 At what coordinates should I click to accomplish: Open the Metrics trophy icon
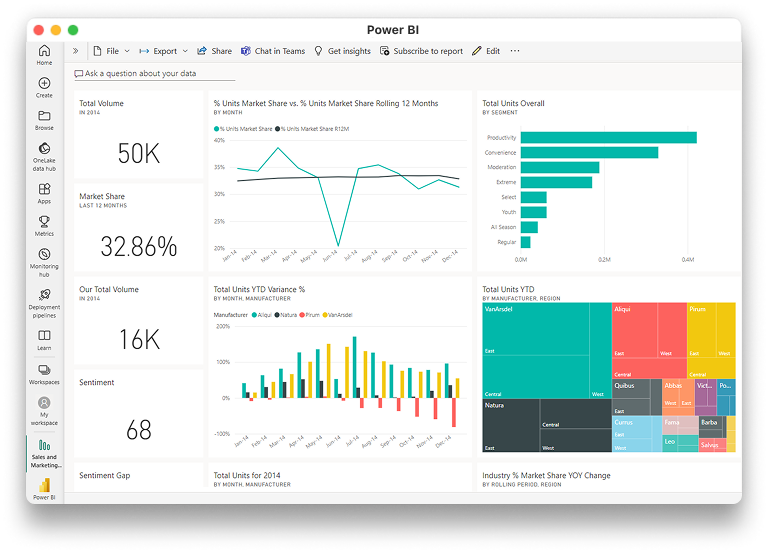44,222
